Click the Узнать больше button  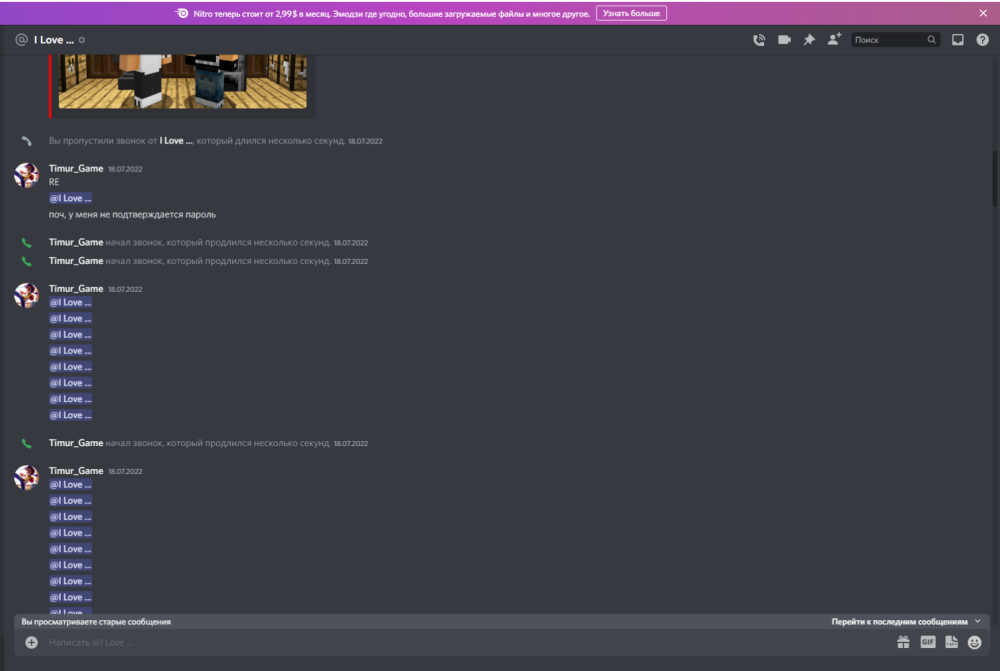click(x=631, y=13)
